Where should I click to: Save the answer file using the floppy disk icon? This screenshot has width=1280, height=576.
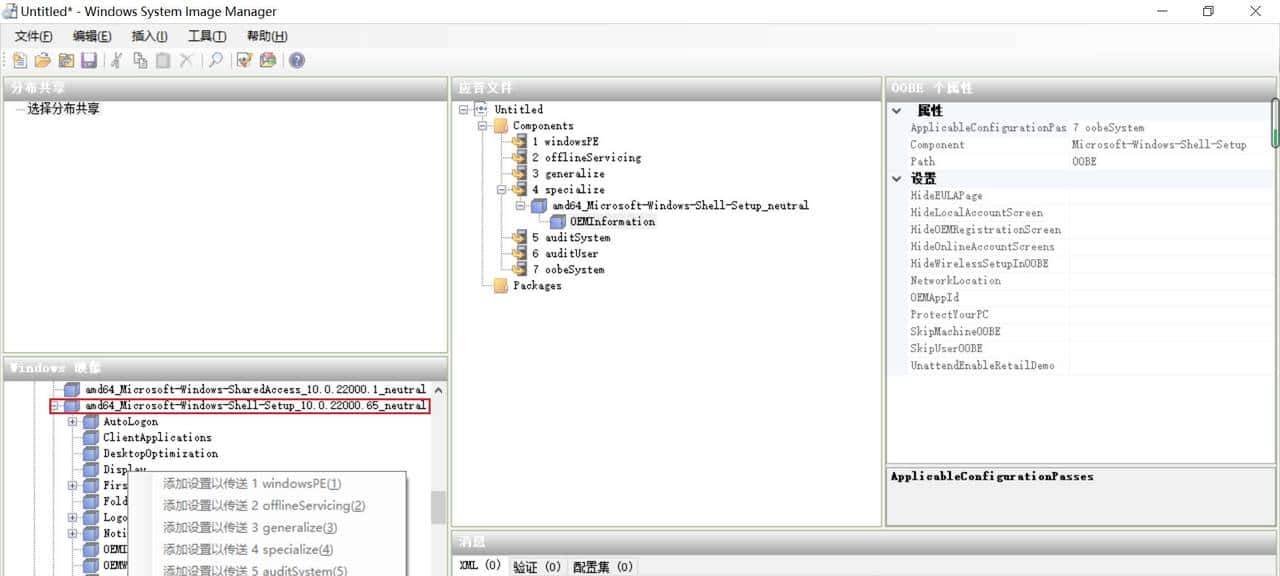[89, 61]
